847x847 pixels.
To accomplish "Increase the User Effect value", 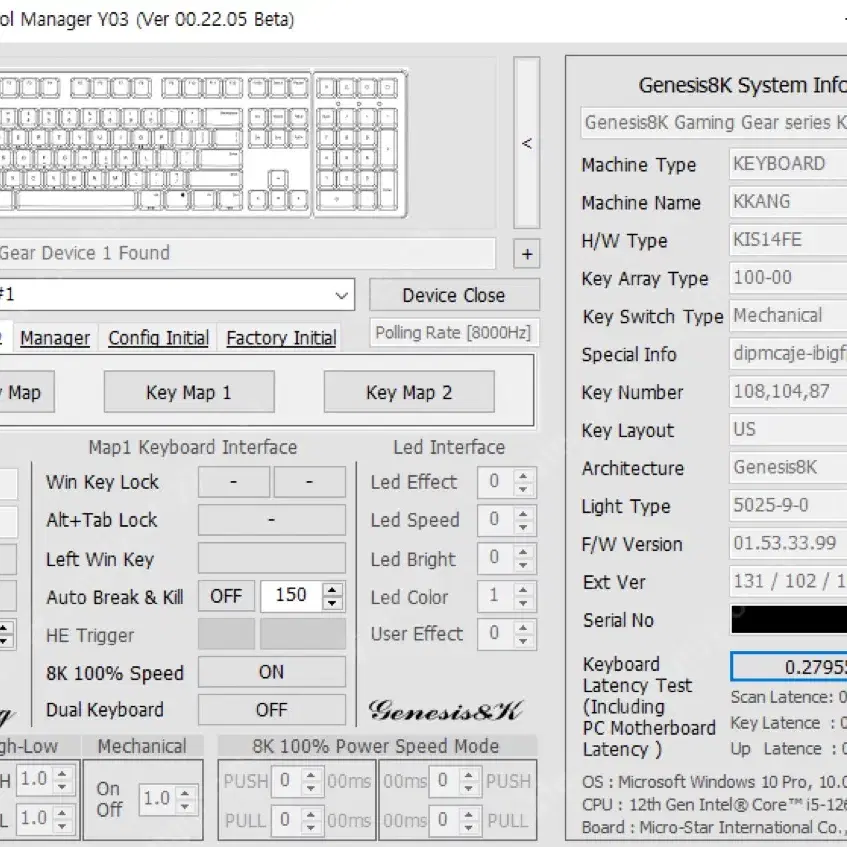I will coord(523,627).
